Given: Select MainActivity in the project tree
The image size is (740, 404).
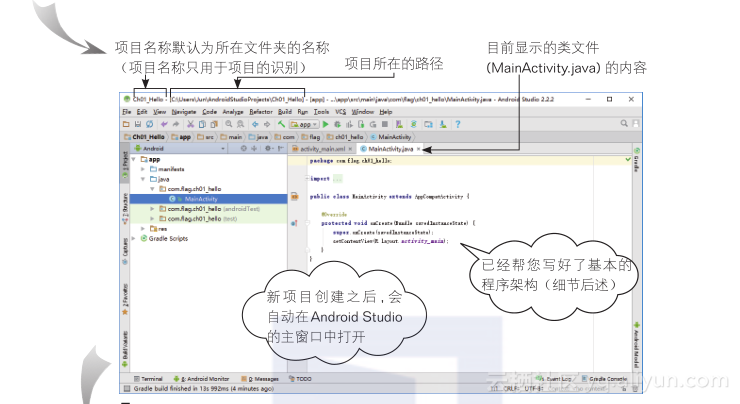Looking at the screenshot, I should pyautogui.click(x=208, y=199).
